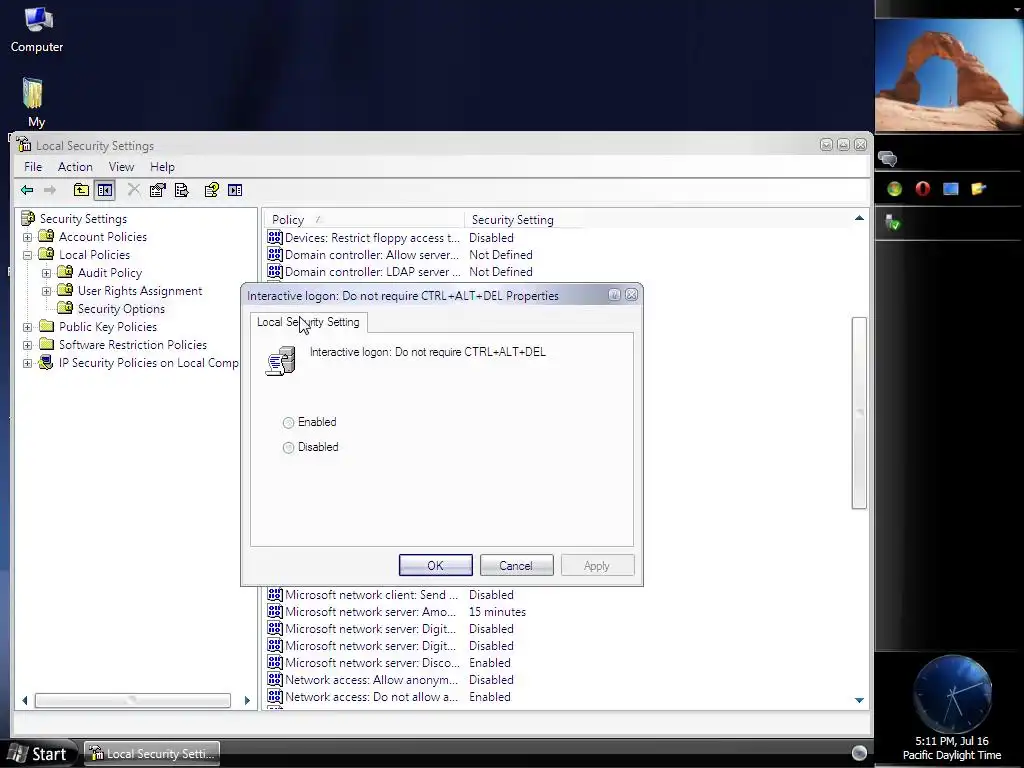The height and width of the screenshot is (768, 1024).
Task: Click the chat bubbles sidebar icon
Action: coord(888,158)
